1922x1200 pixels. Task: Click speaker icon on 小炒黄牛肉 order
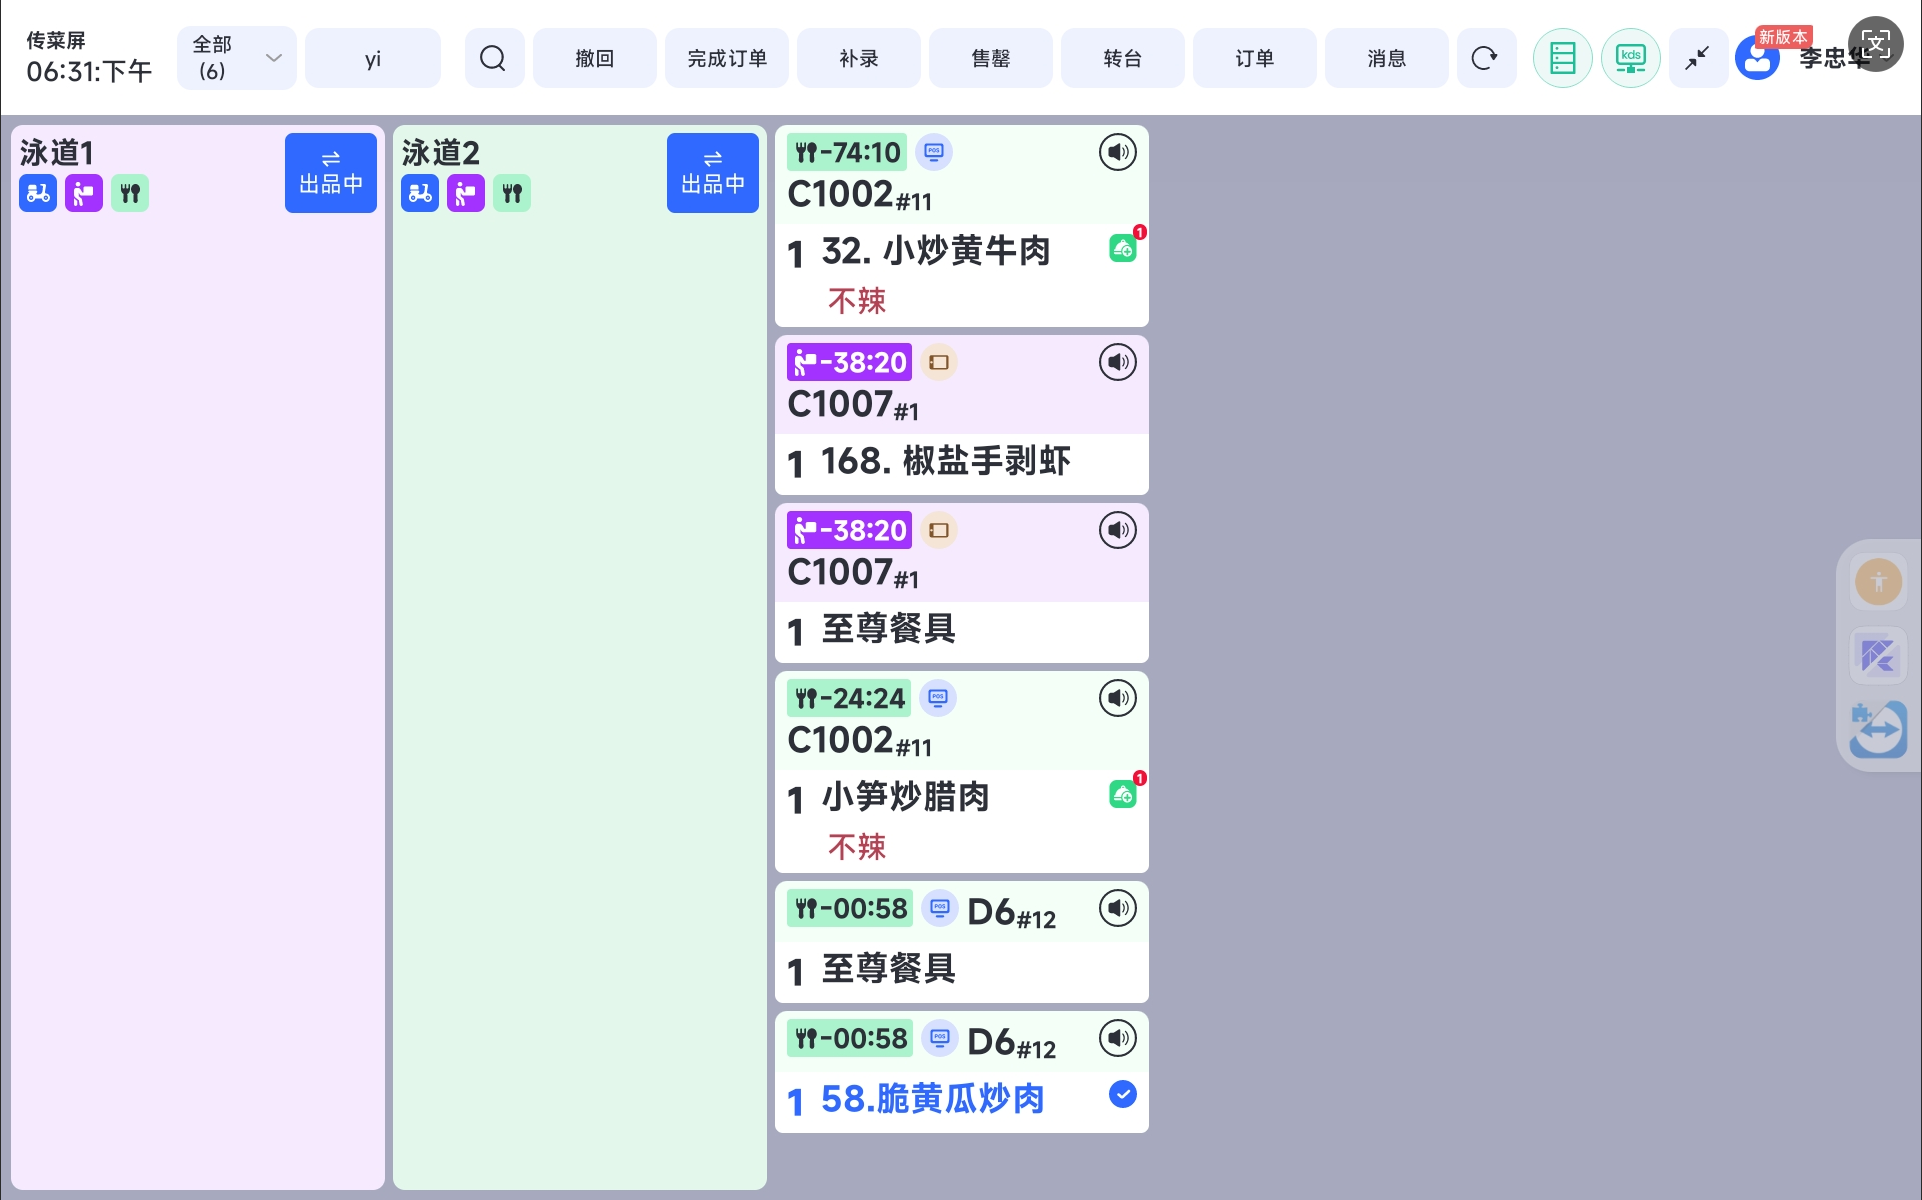[x=1117, y=153]
